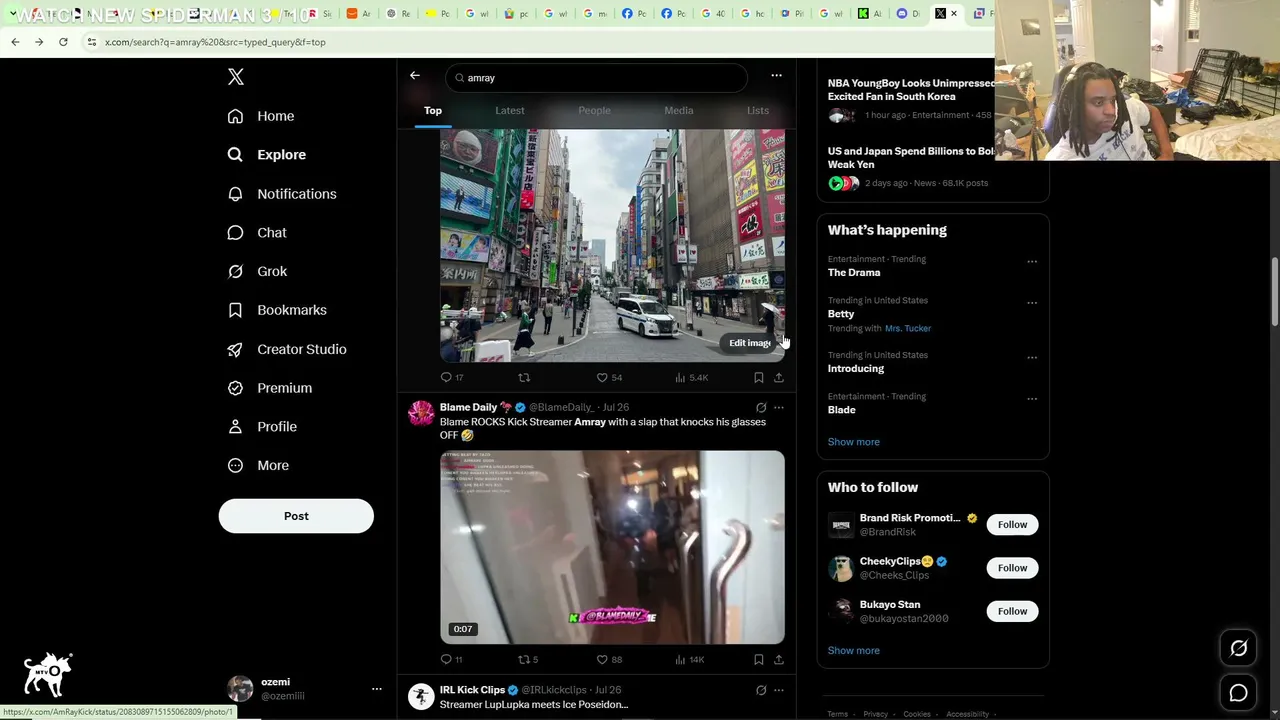View analytics showing 14K views

click(690, 660)
